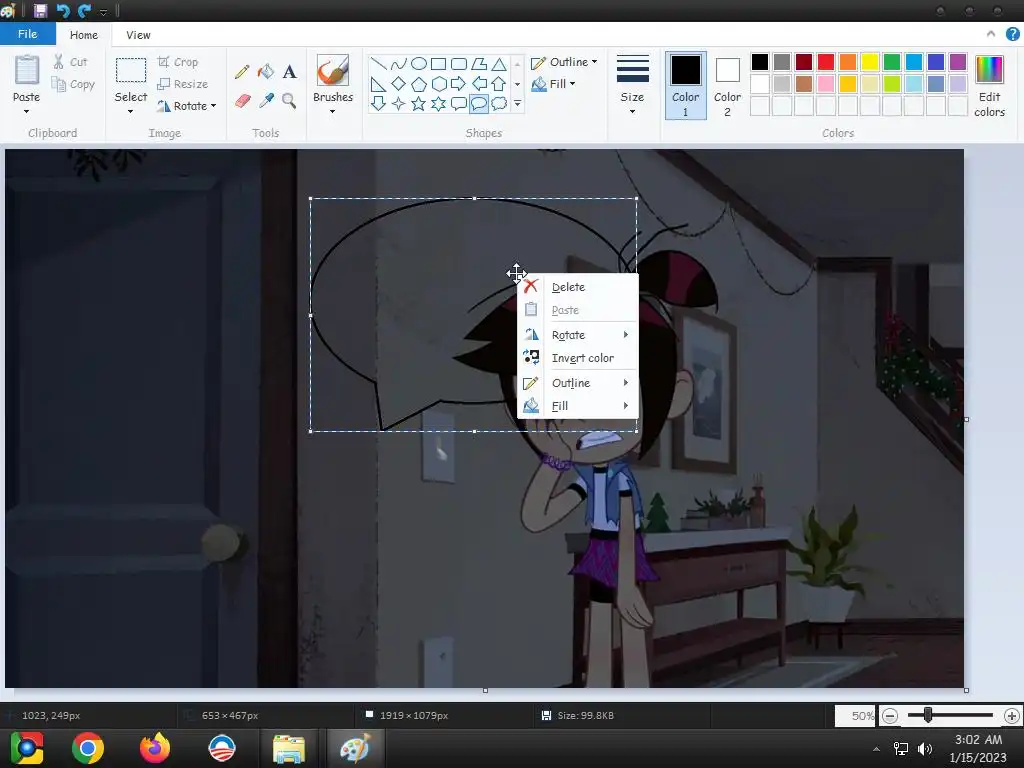Viewport: 1024px width, 768px height.
Task: Click the Brushes tool icon
Action: tap(332, 71)
